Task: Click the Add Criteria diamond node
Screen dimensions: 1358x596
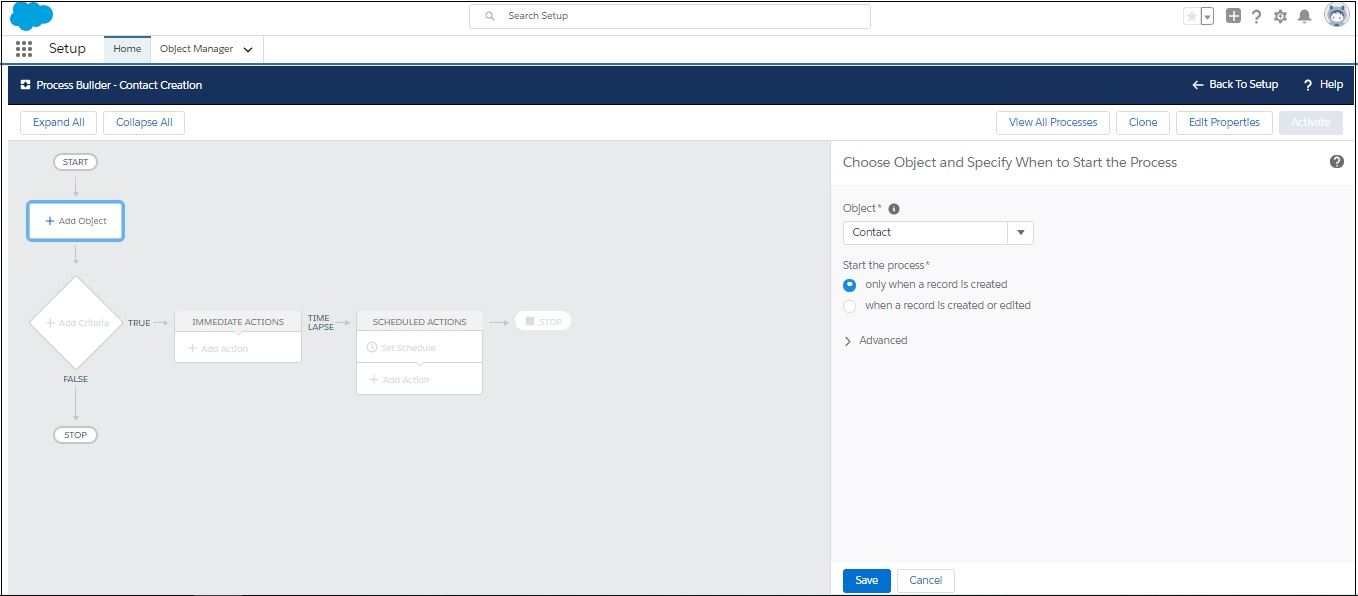Action: pyautogui.click(x=76, y=323)
